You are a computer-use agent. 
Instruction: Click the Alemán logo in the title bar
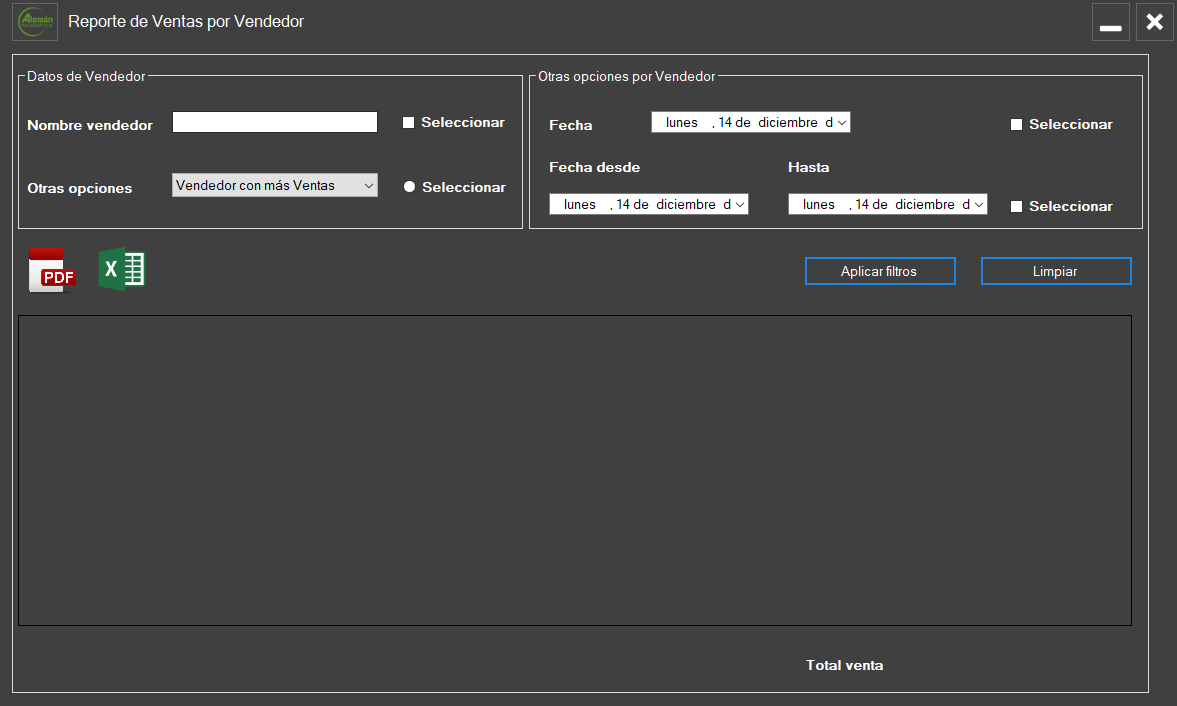[x=35, y=22]
